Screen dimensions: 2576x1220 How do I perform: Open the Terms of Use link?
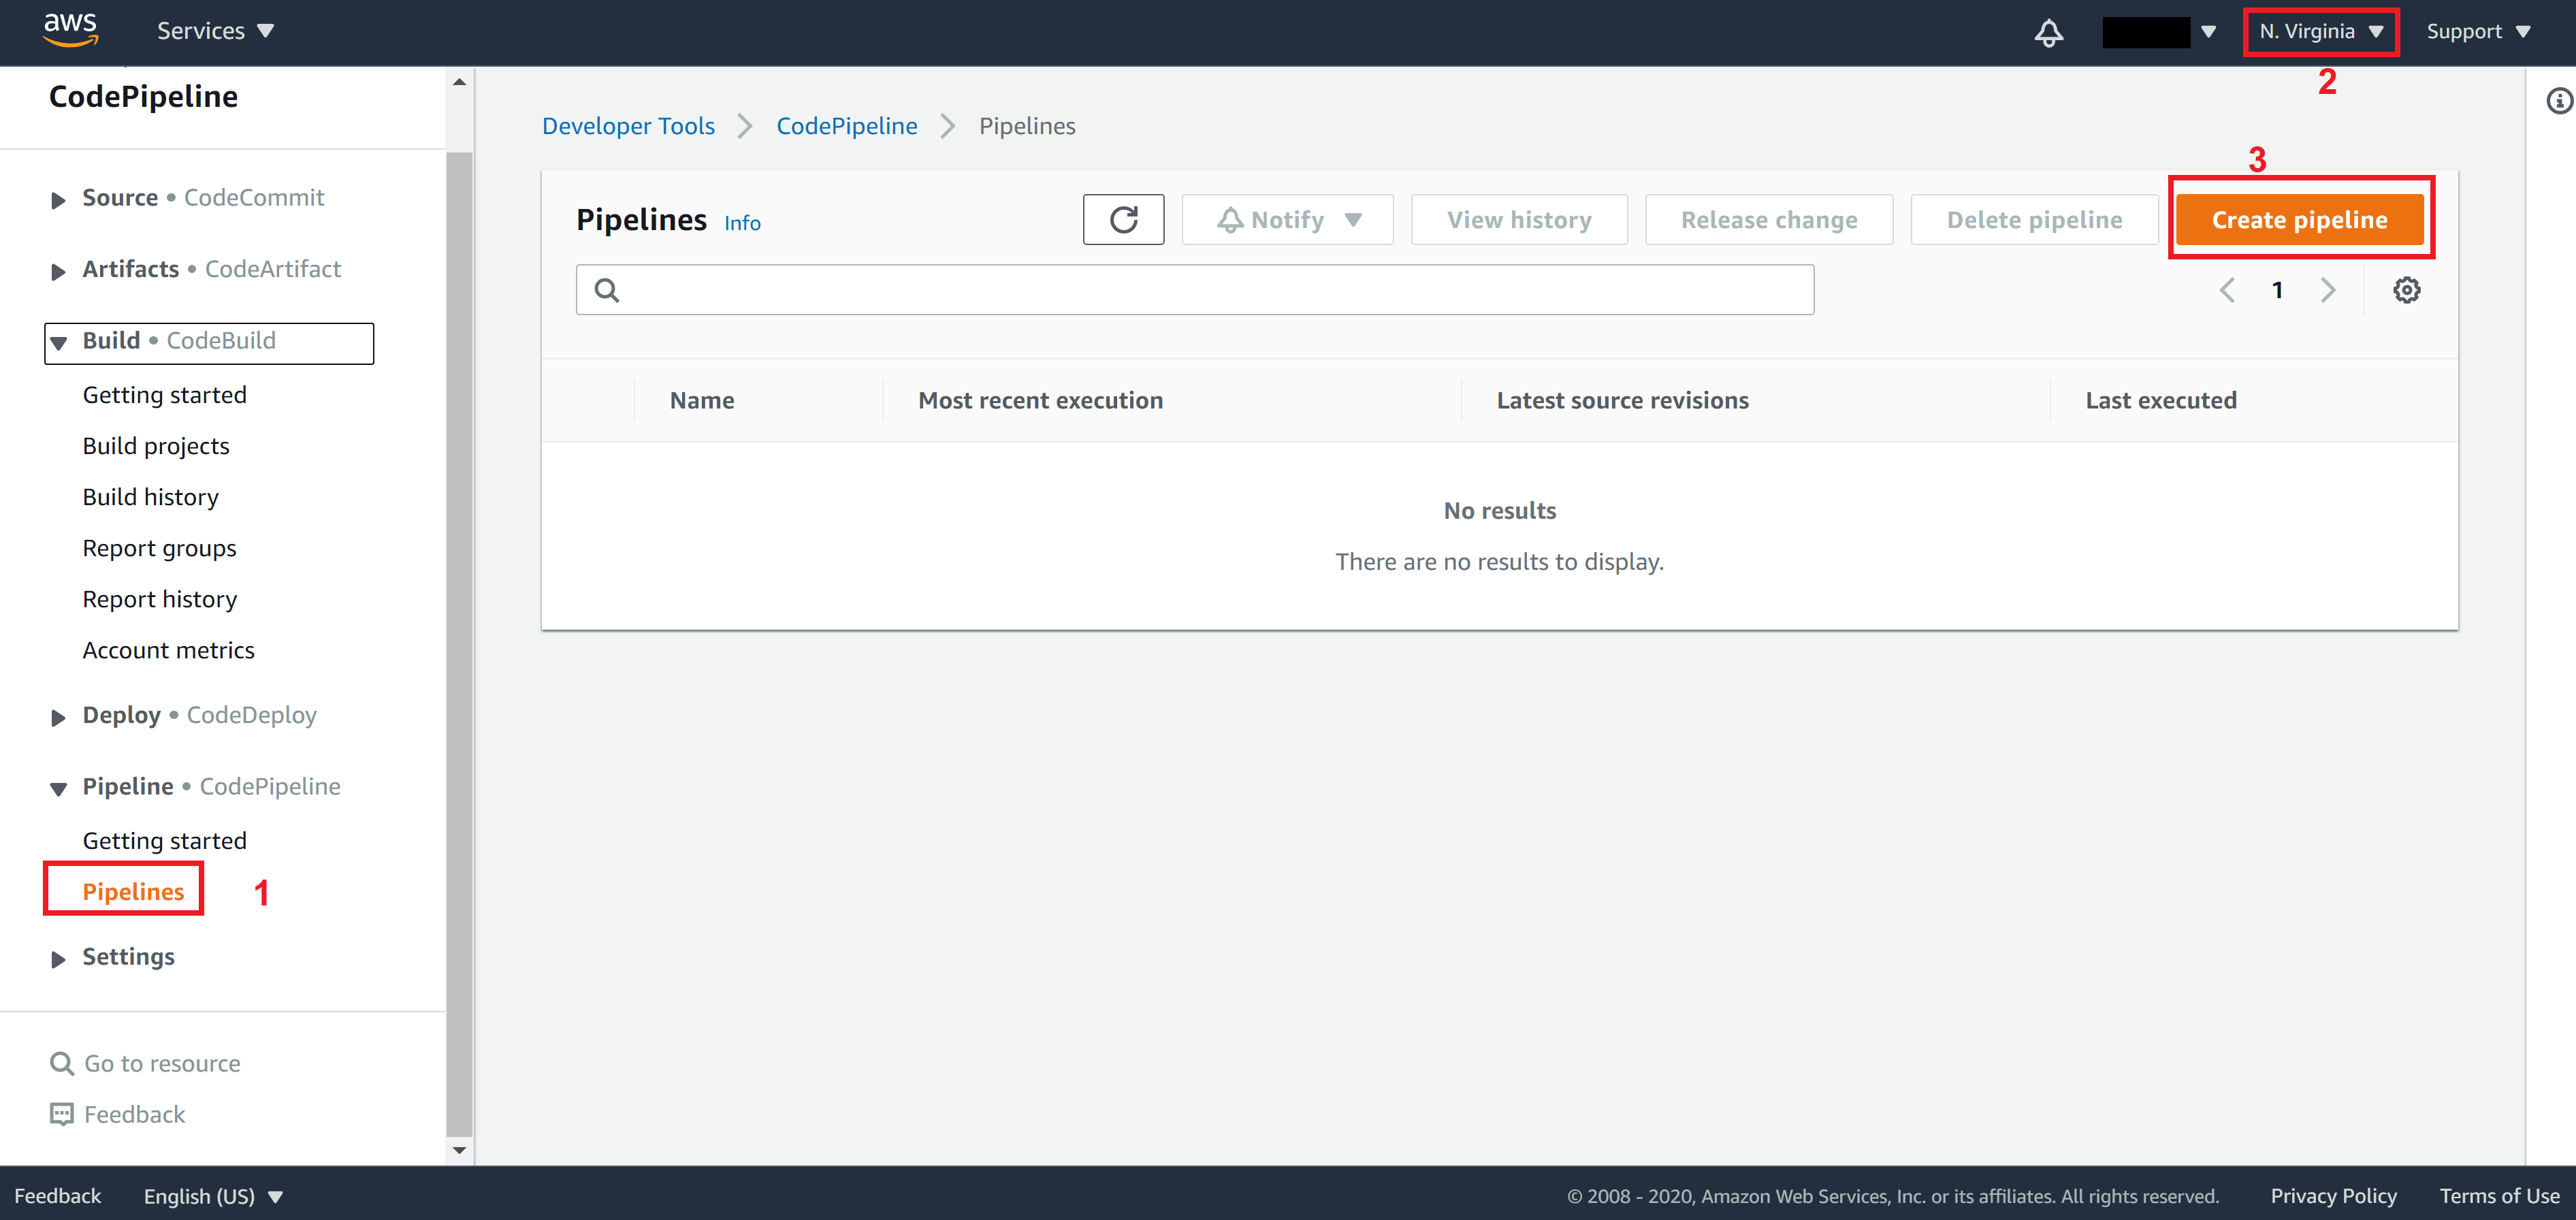click(2499, 1196)
